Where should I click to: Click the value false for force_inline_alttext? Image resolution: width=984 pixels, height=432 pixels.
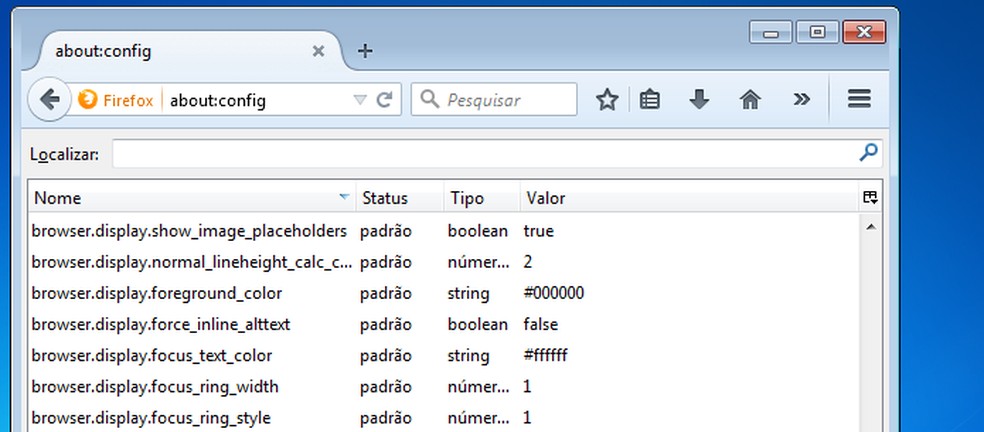540,325
